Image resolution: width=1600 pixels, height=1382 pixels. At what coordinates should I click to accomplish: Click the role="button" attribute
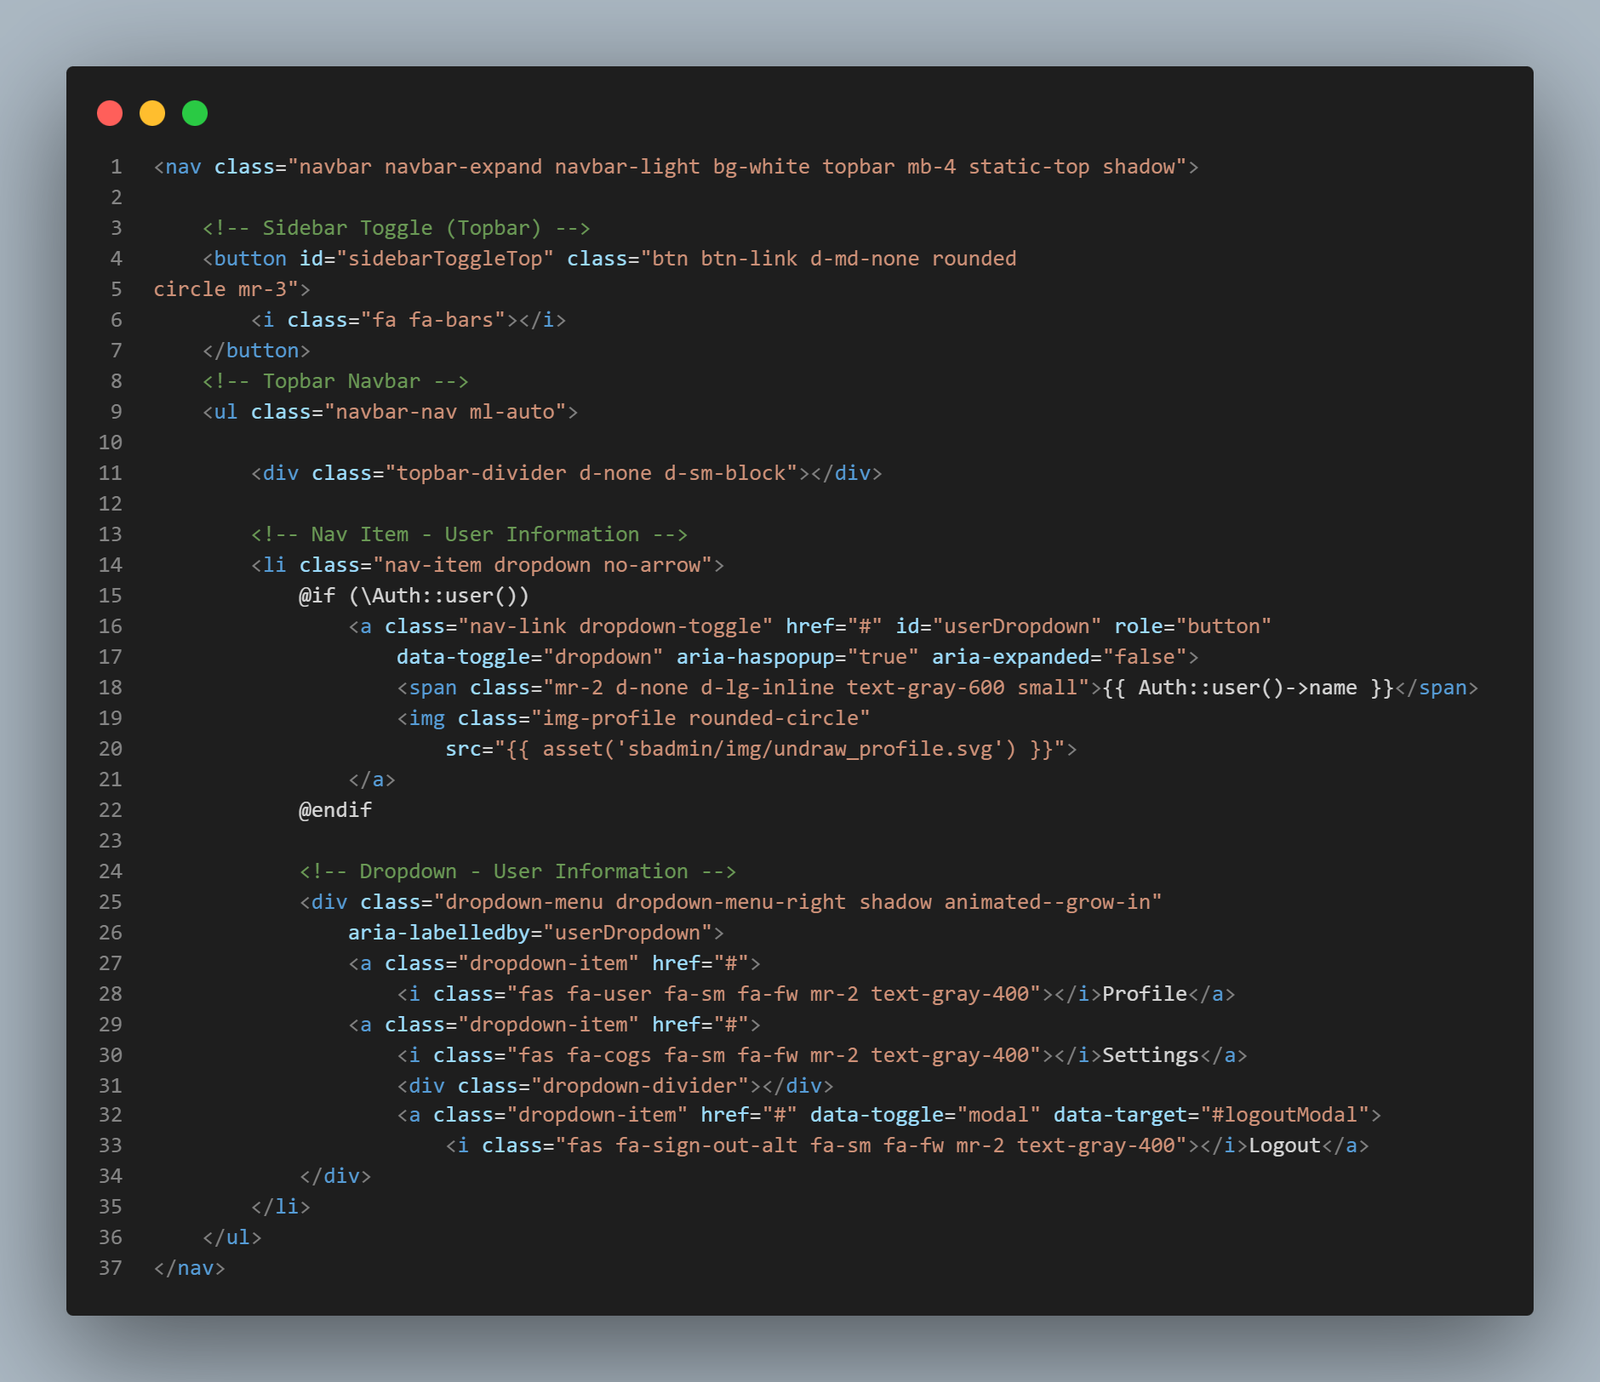click(x=1193, y=626)
